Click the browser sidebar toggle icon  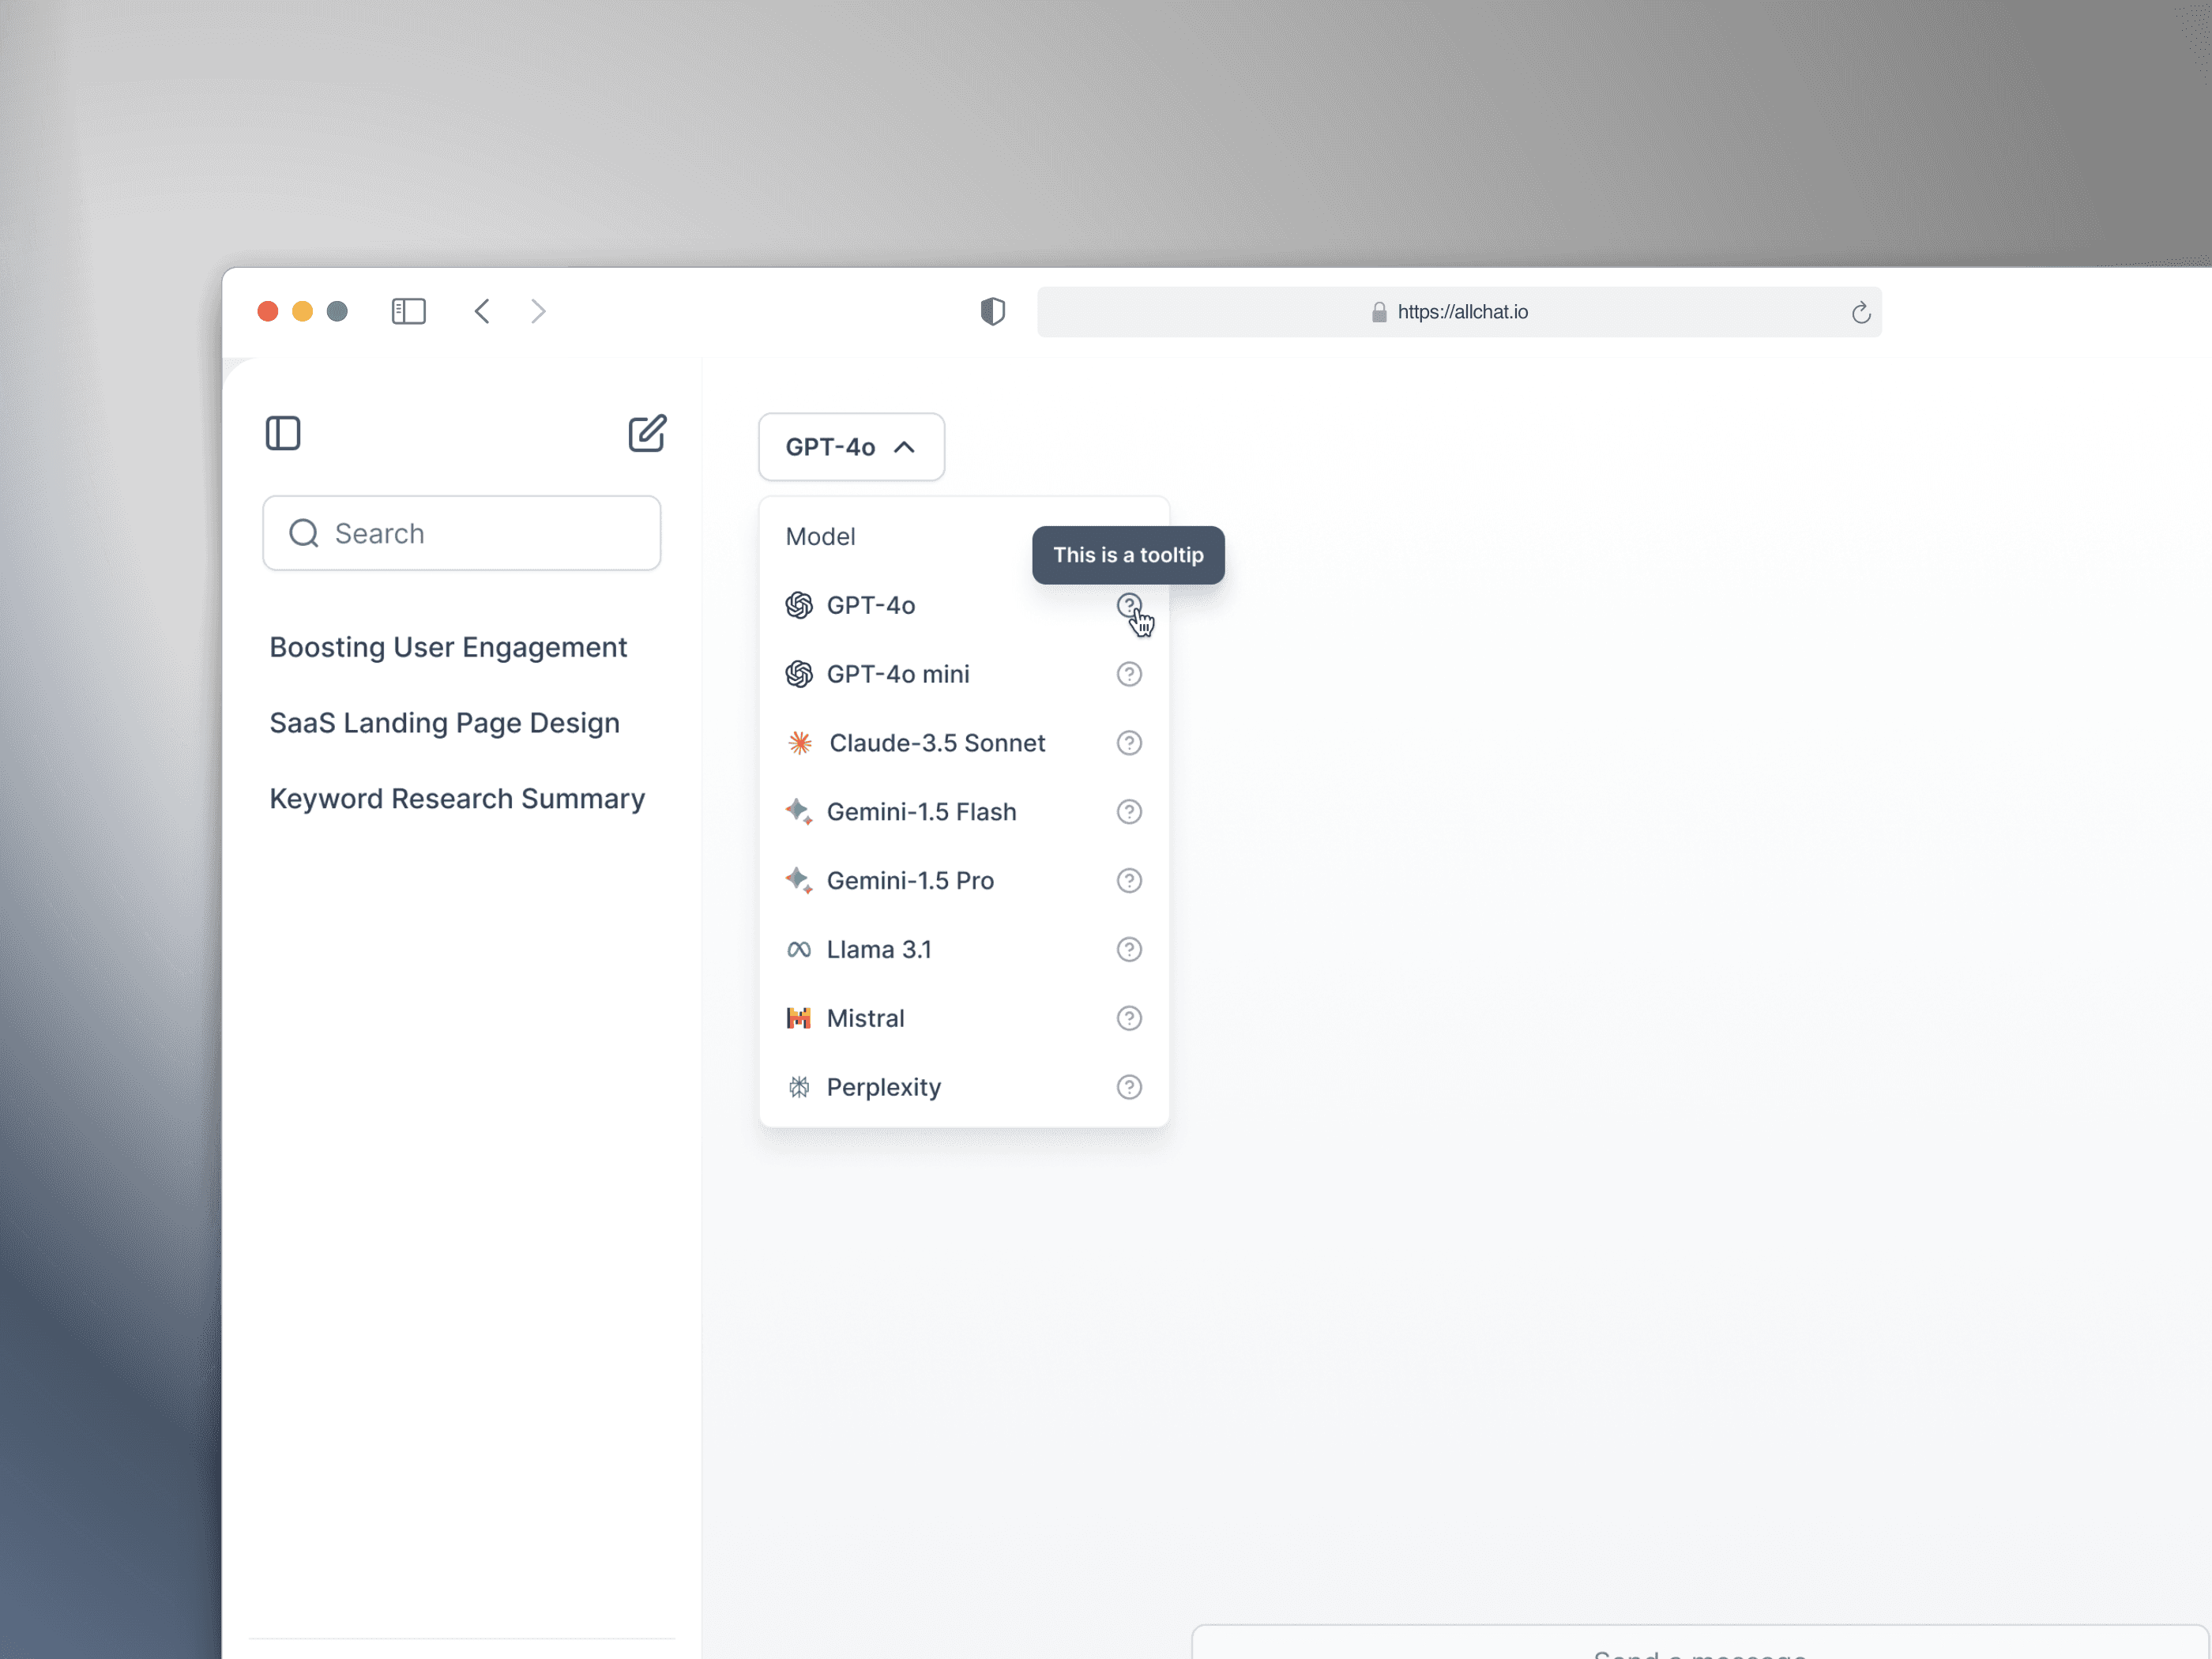click(408, 311)
